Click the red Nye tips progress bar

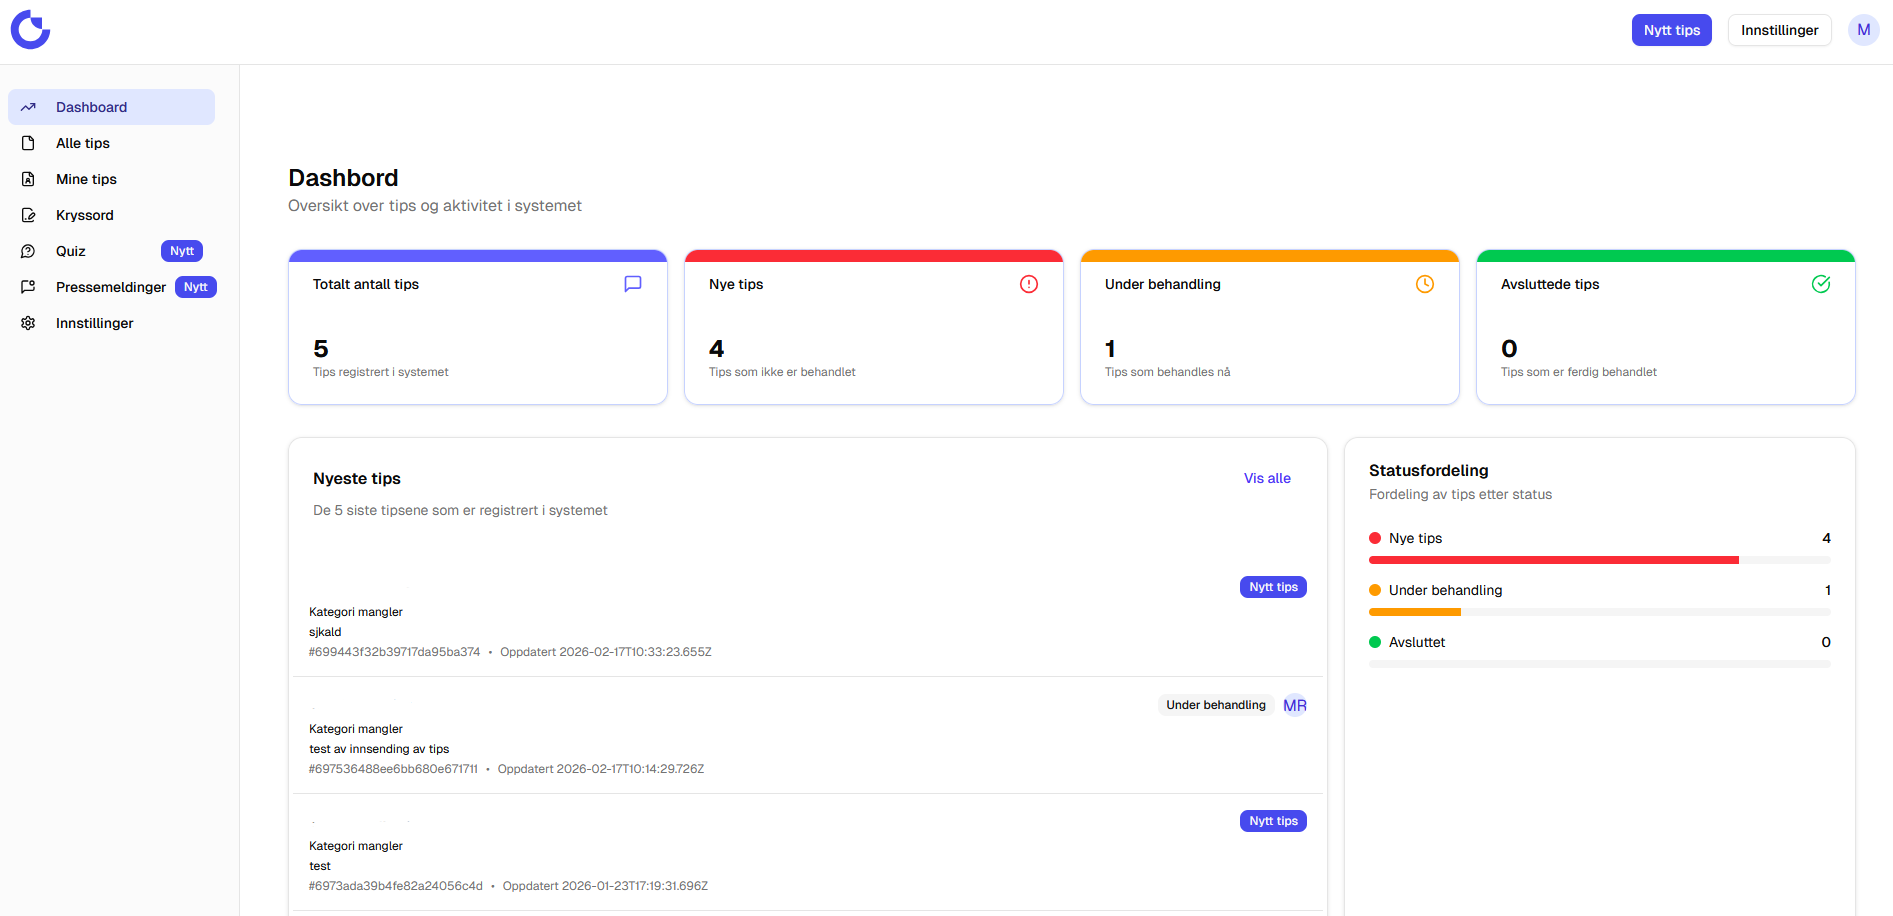1553,560
